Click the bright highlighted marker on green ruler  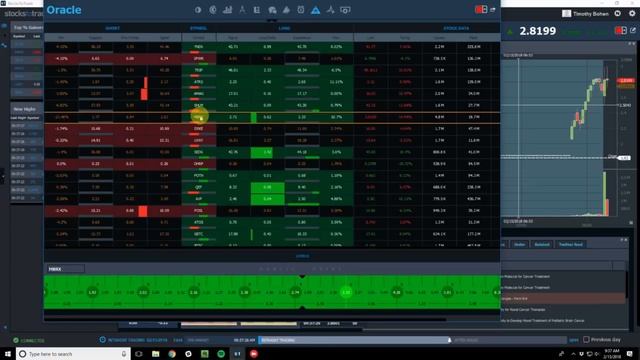[x=346, y=292]
